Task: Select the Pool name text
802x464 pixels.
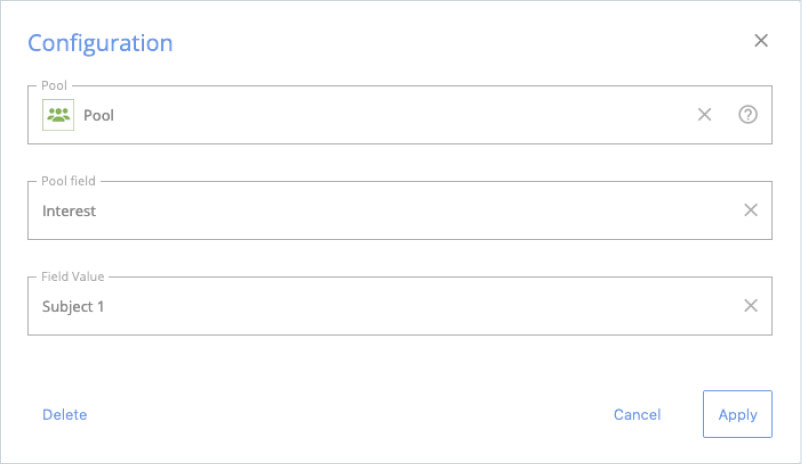Action: click(x=99, y=116)
